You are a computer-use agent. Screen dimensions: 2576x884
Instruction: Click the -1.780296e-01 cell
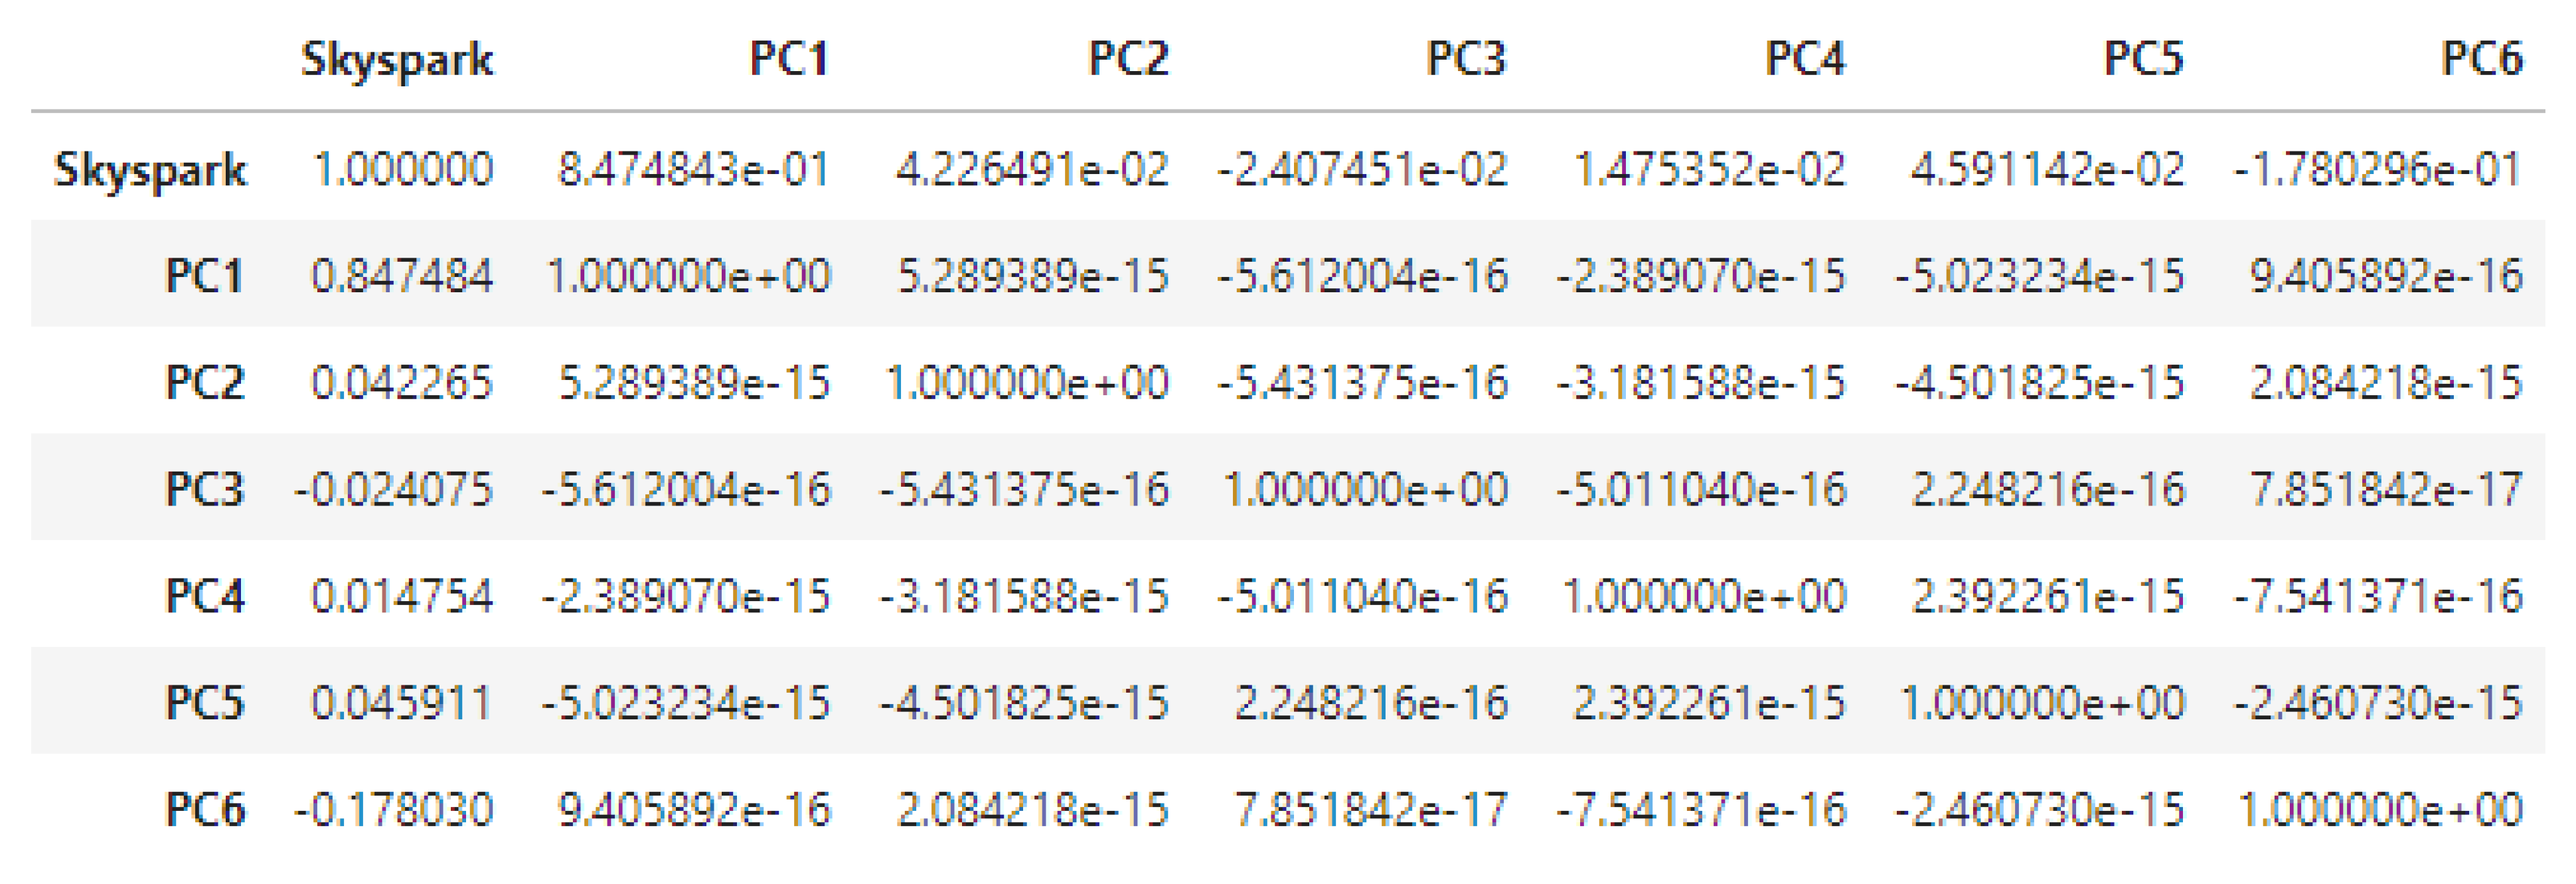click(x=2378, y=169)
